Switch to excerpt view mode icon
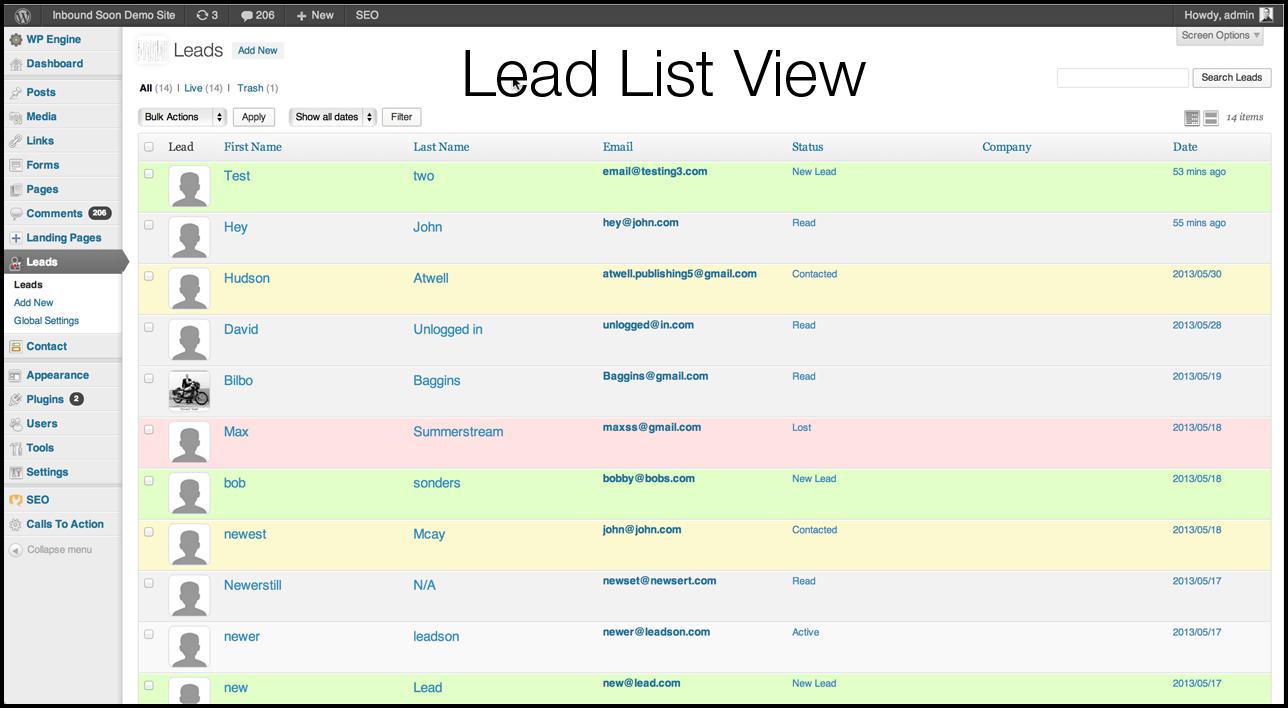 (1211, 118)
